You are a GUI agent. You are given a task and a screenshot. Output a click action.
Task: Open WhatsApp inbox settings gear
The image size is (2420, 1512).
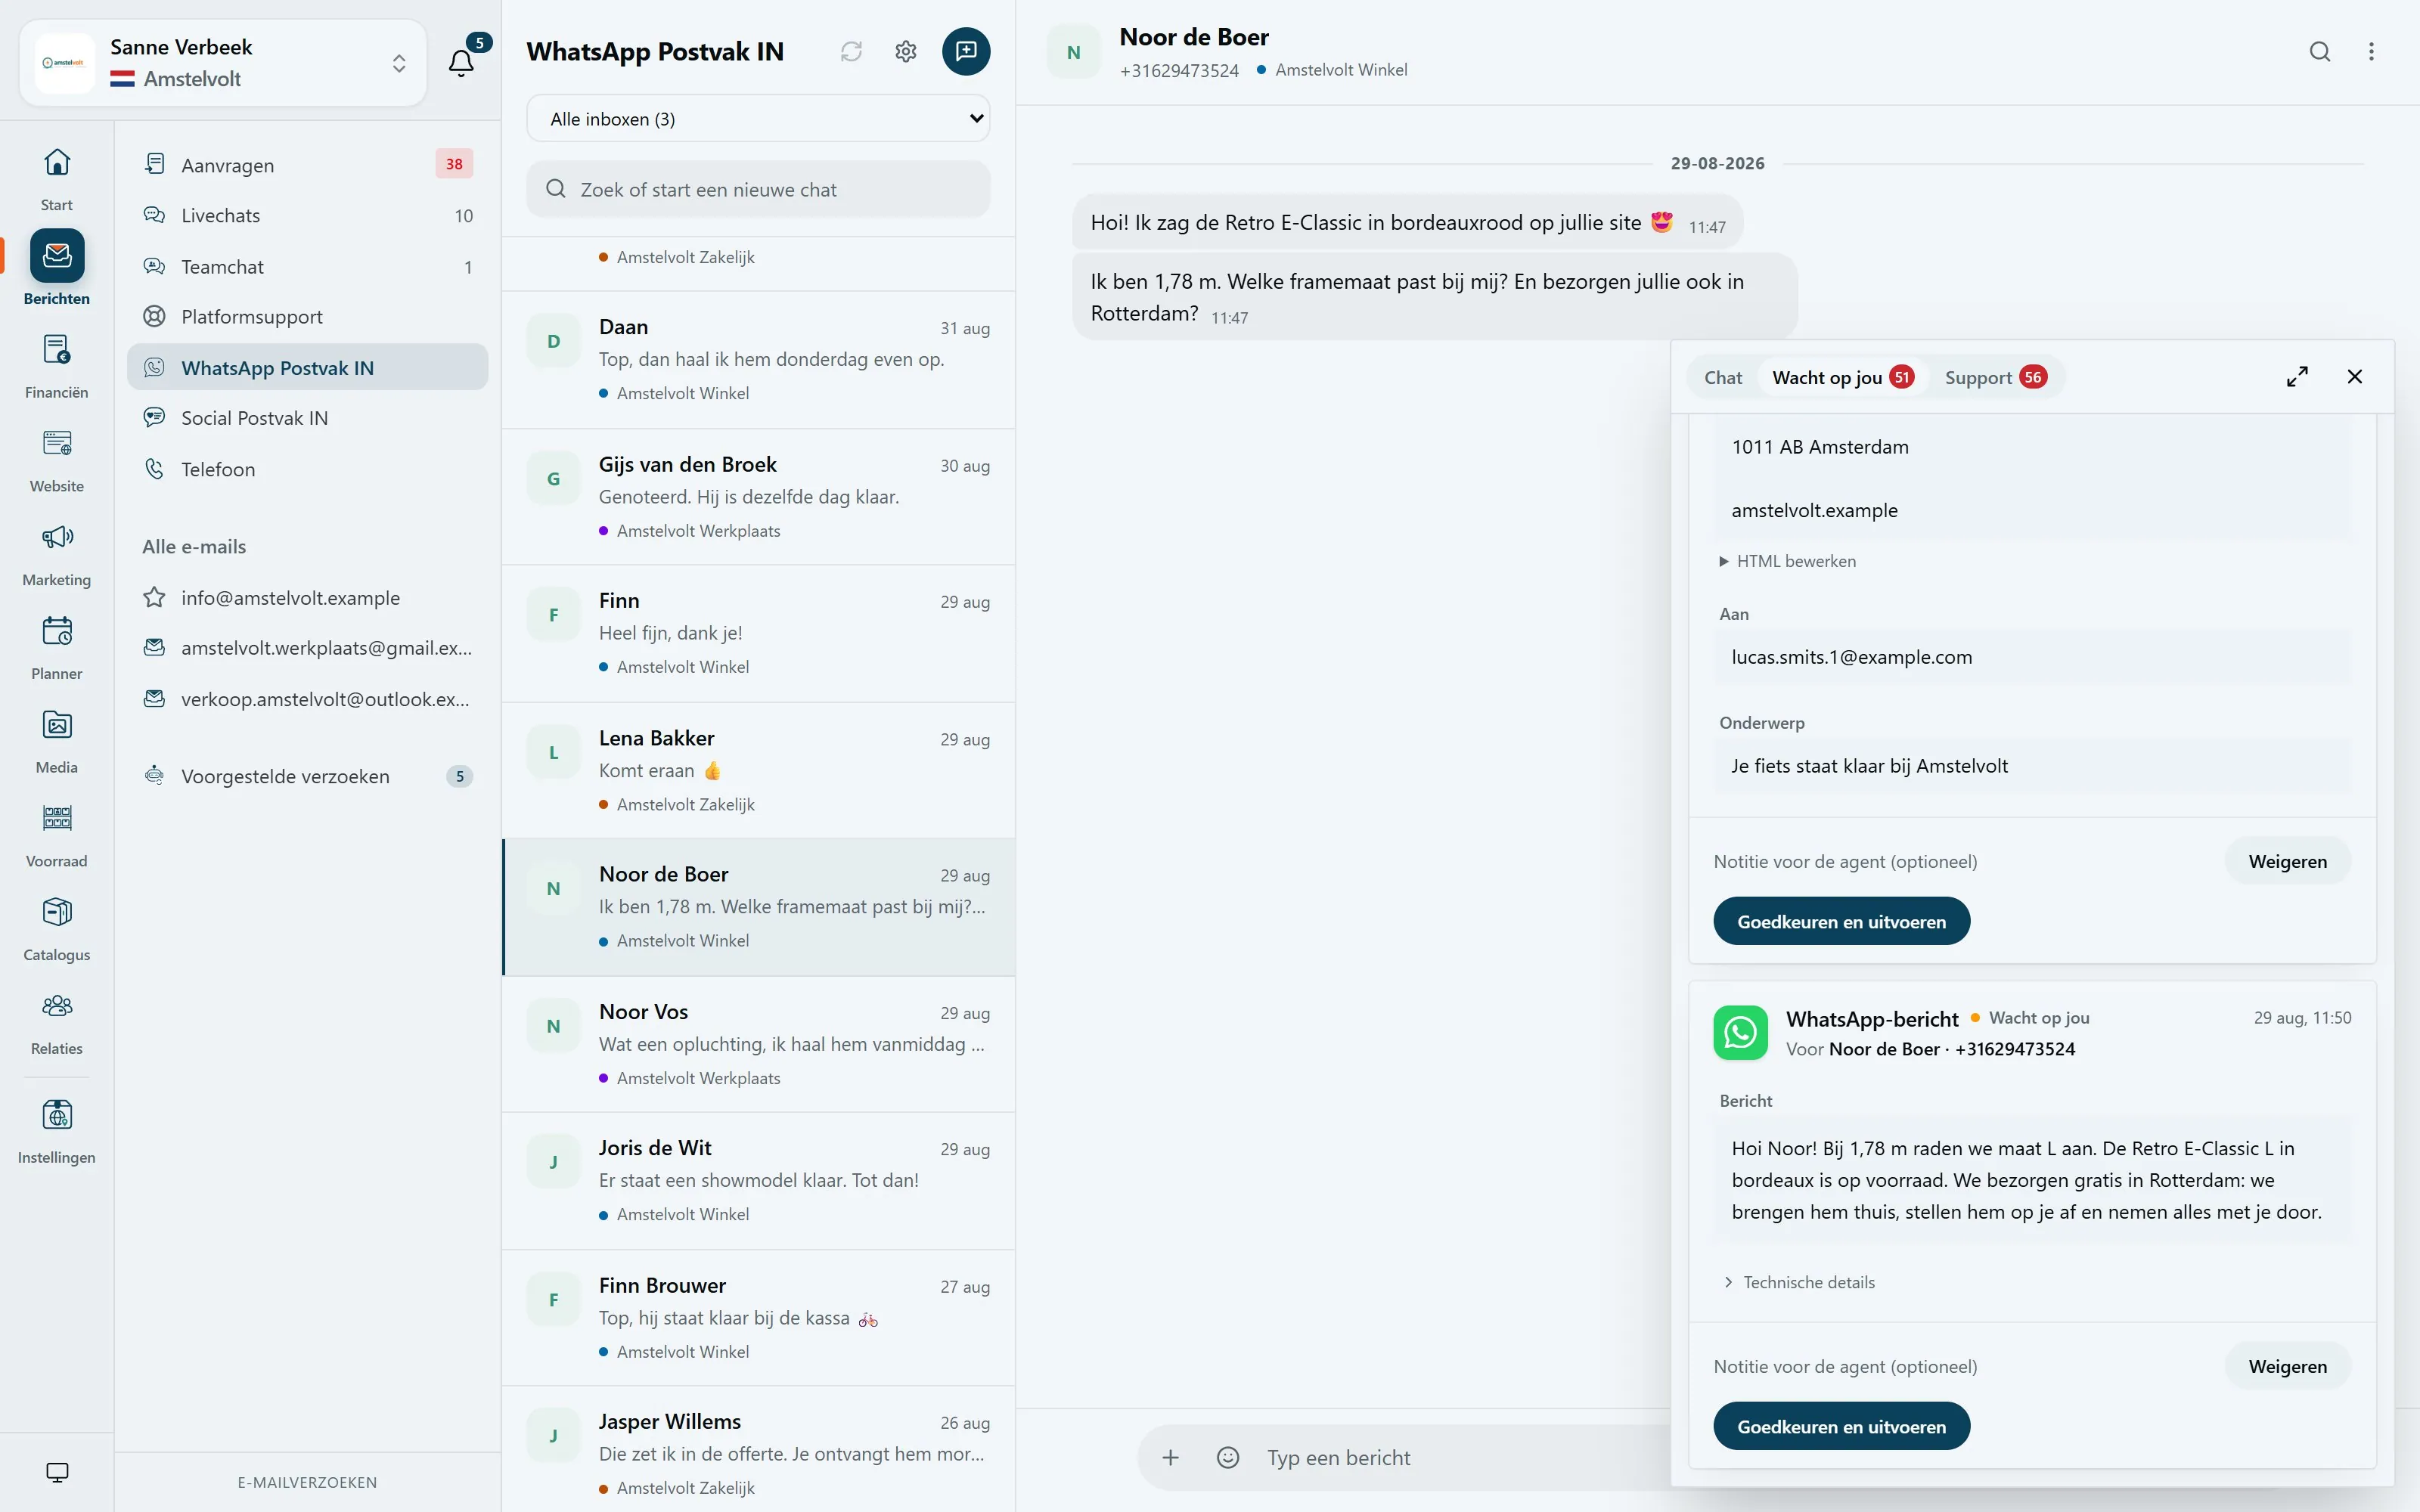pyautogui.click(x=906, y=51)
